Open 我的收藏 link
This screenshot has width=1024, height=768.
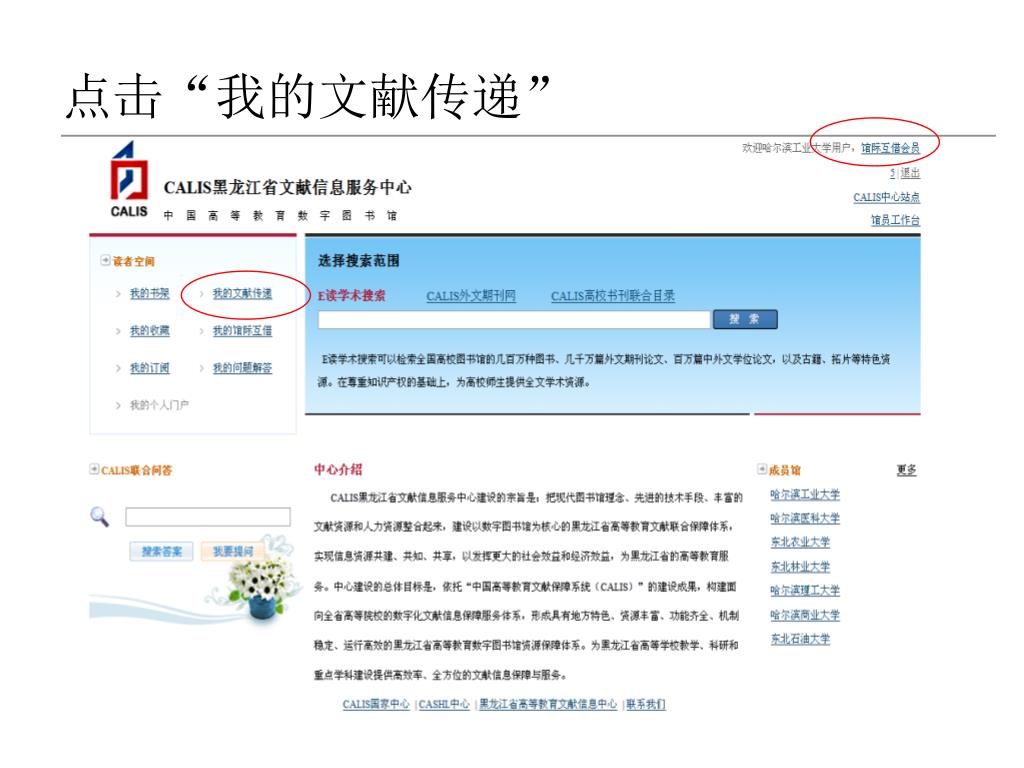[150, 330]
